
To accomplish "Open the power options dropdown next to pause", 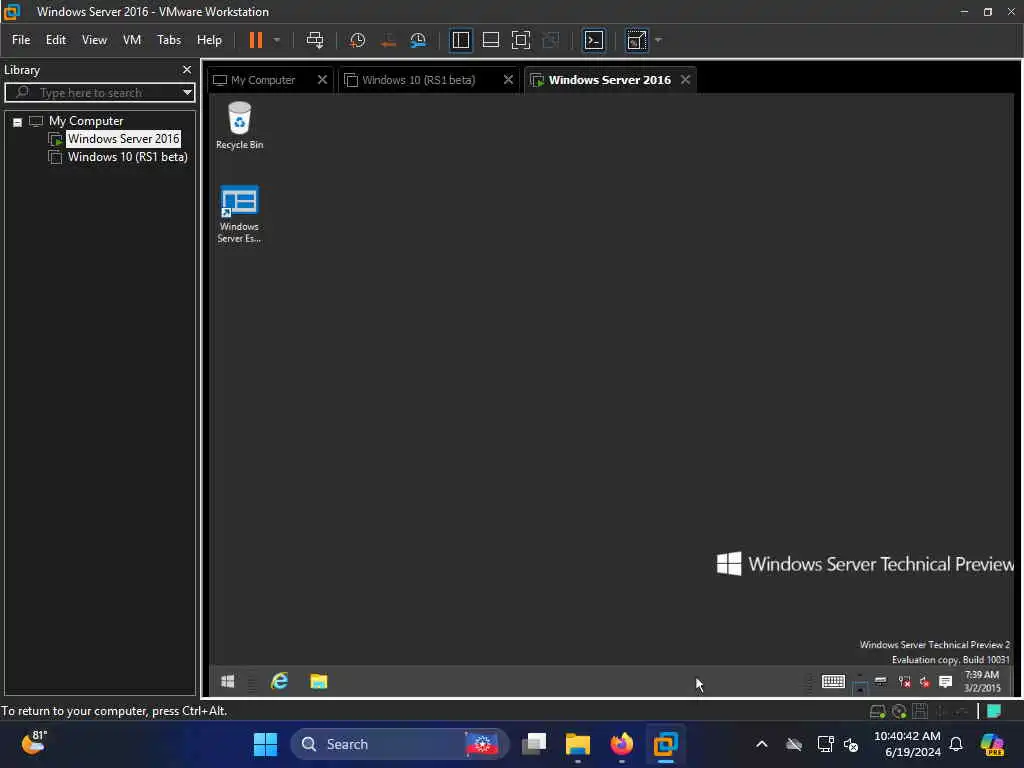I will point(277,40).
